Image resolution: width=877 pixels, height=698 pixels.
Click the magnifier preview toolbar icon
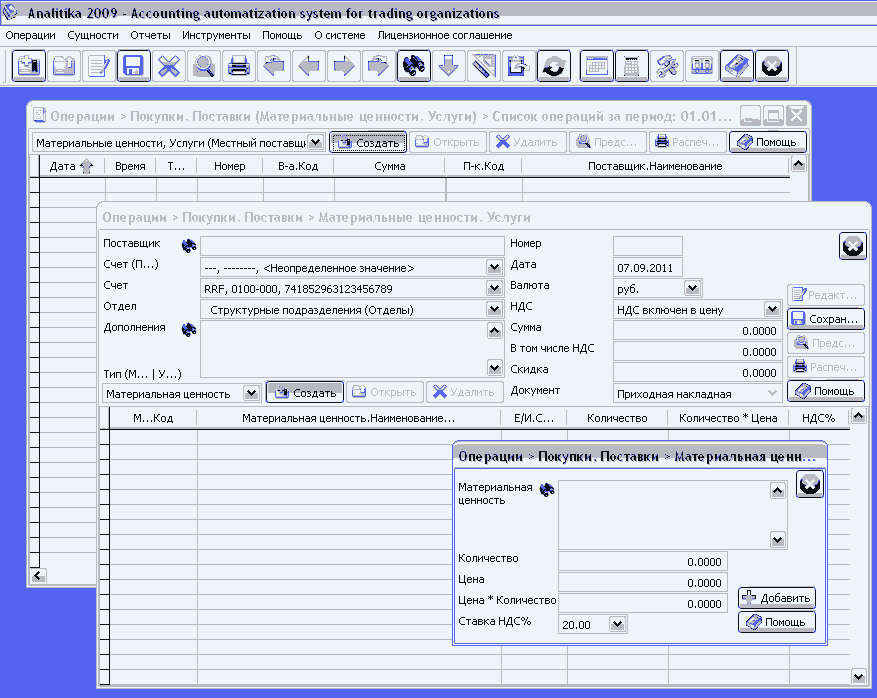204,66
